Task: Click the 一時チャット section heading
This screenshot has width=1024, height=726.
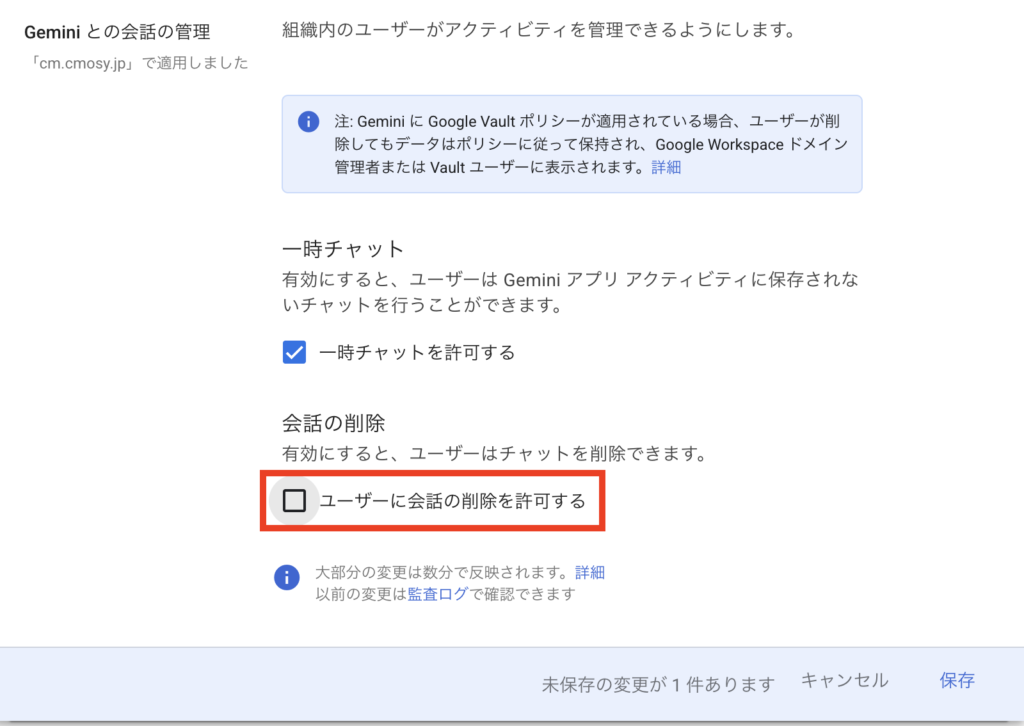Action: (x=344, y=249)
